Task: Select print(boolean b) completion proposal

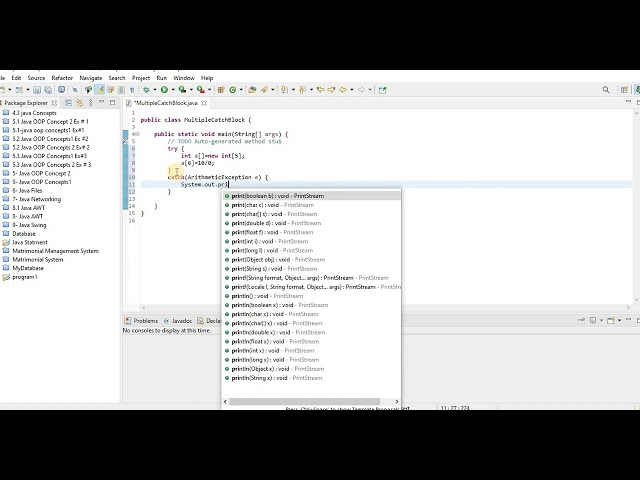Action: pos(311,196)
